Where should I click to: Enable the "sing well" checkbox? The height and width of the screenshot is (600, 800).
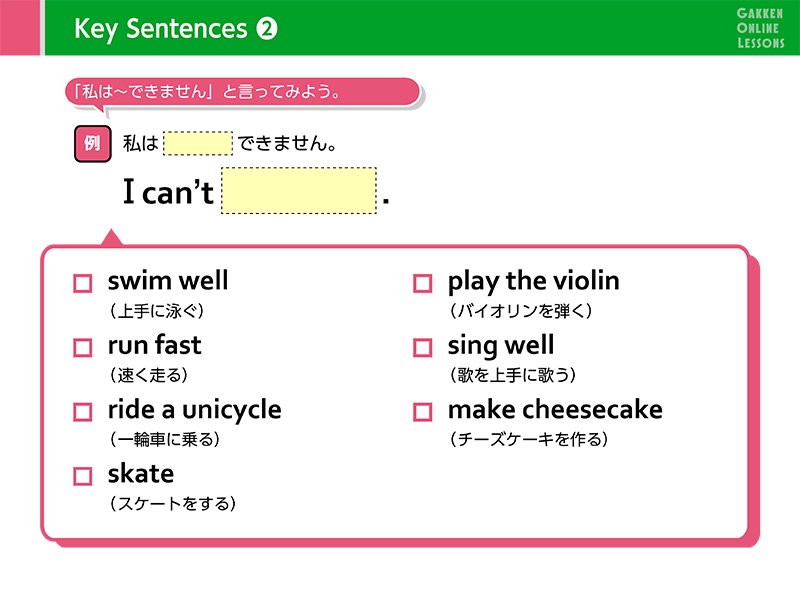coord(423,348)
